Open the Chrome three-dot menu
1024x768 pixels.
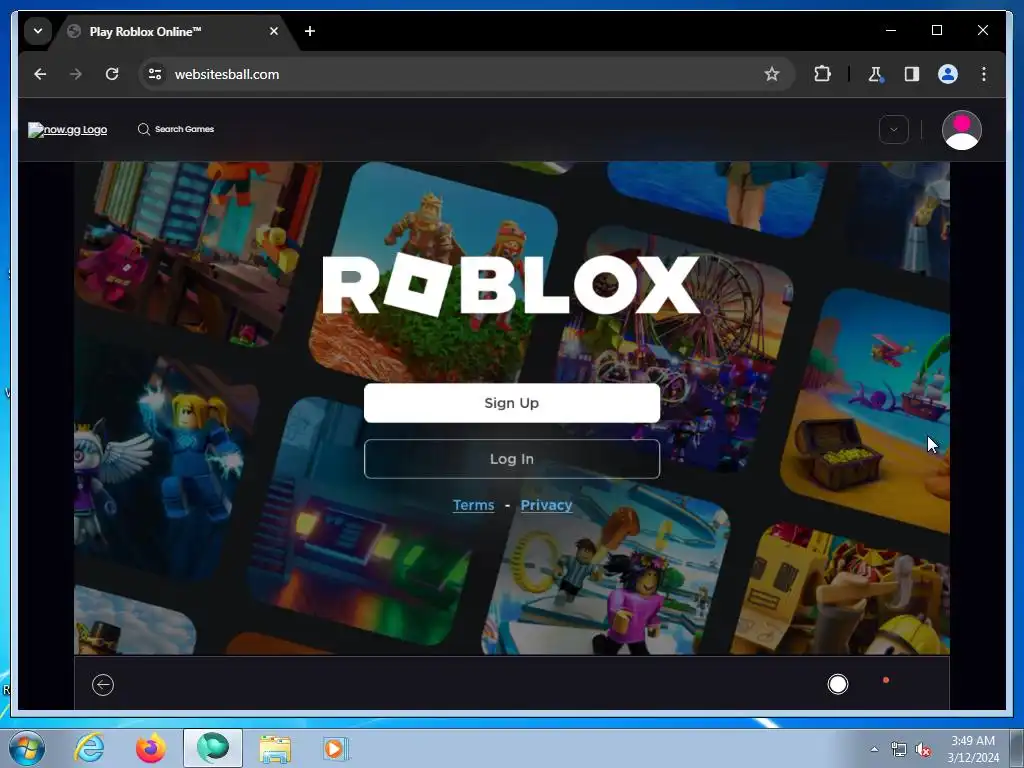984,74
